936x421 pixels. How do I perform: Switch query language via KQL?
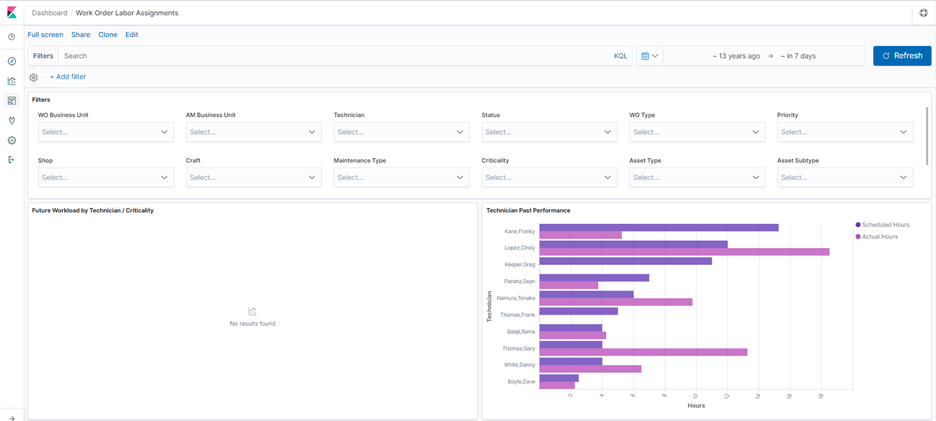[621, 56]
